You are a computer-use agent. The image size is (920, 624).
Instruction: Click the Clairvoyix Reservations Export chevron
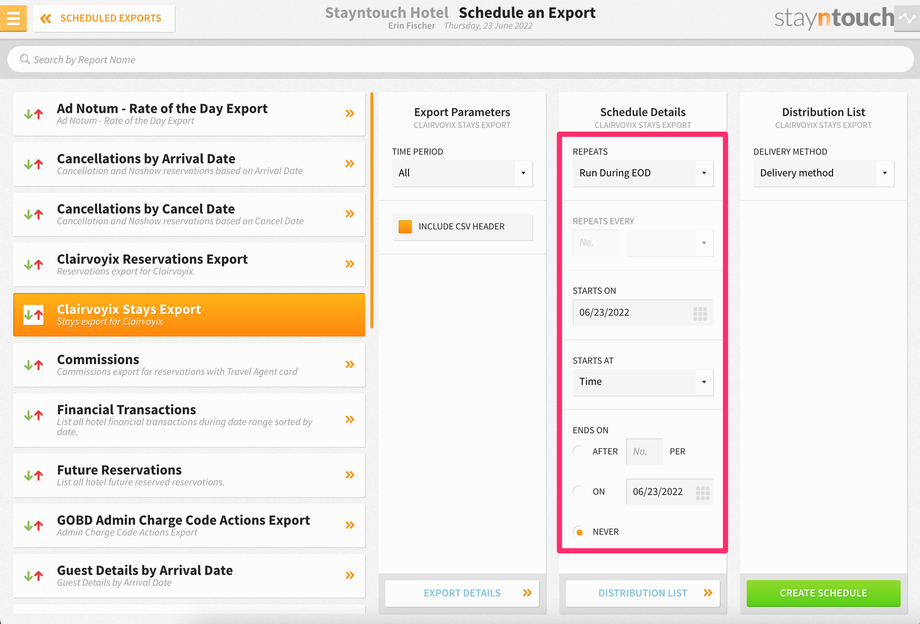(350, 264)
